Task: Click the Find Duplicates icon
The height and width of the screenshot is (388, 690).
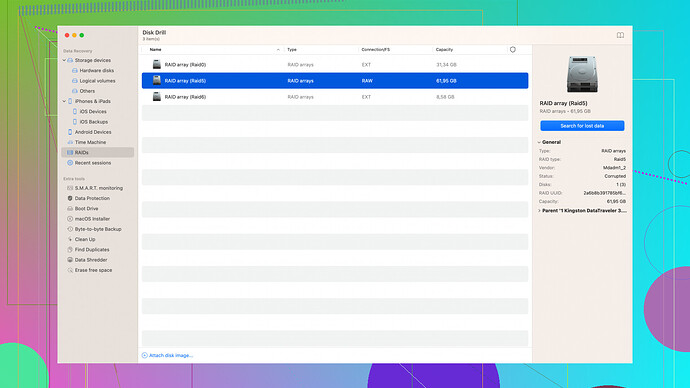Action: tap(70, 249)
